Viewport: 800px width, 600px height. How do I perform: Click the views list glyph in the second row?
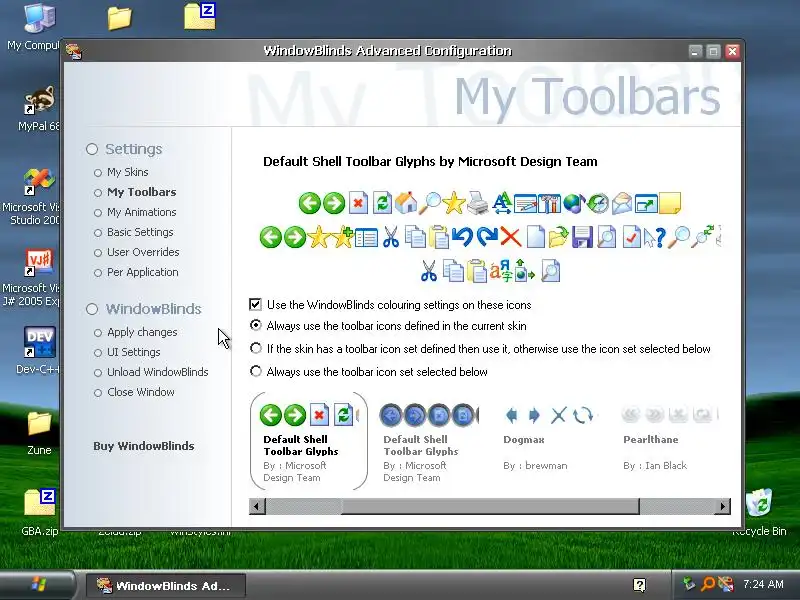pyautogui.click(x=366, y=237)
